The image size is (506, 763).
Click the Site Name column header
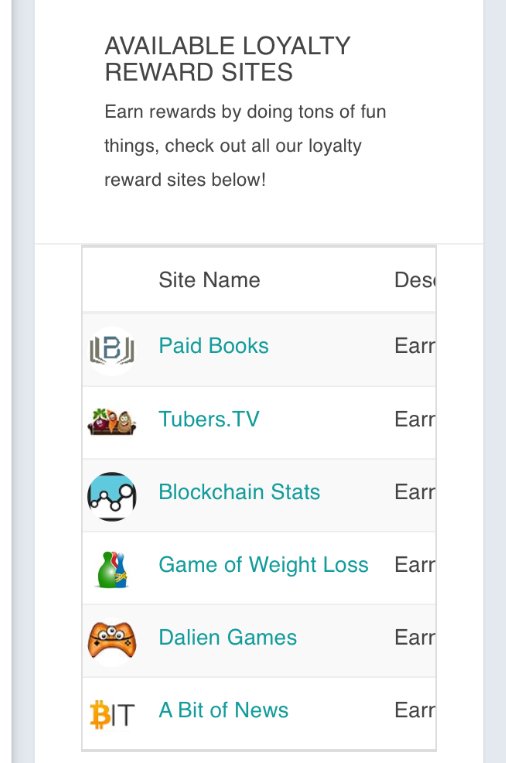(209, 280)
